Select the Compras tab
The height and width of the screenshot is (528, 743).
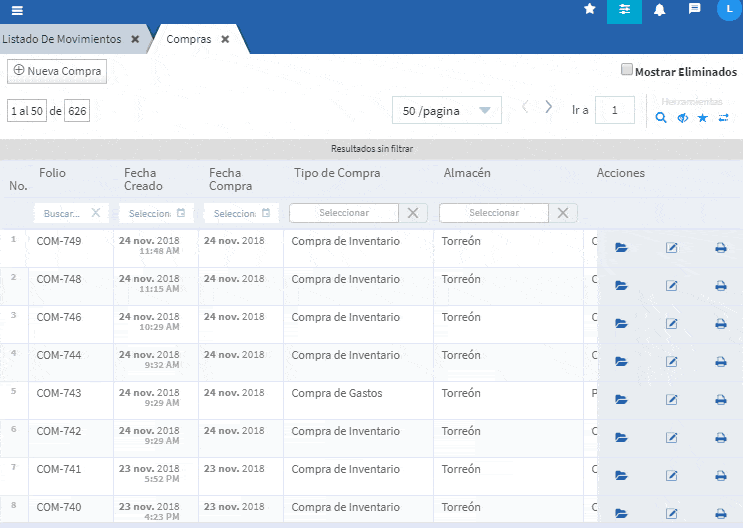point(189,39)
